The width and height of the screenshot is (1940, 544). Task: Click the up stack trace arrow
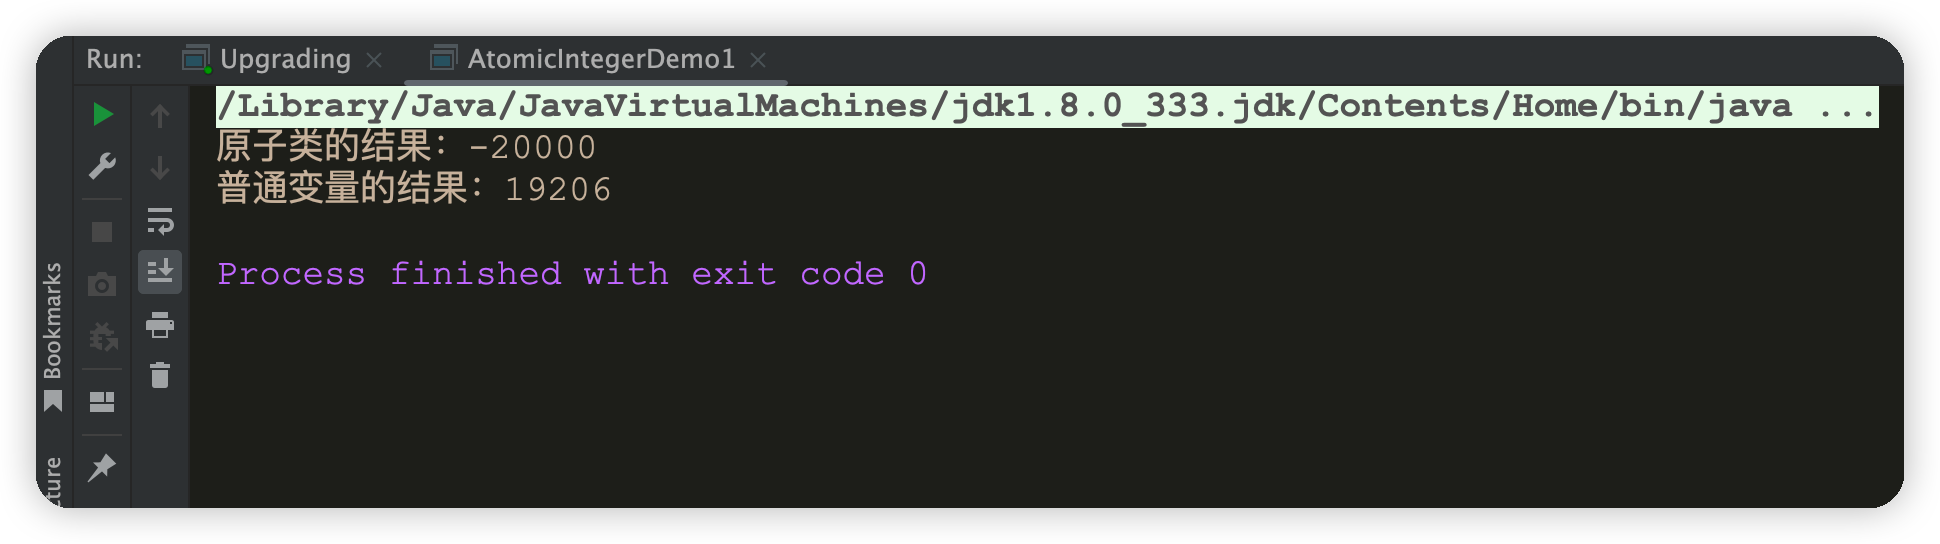(160, 116)
